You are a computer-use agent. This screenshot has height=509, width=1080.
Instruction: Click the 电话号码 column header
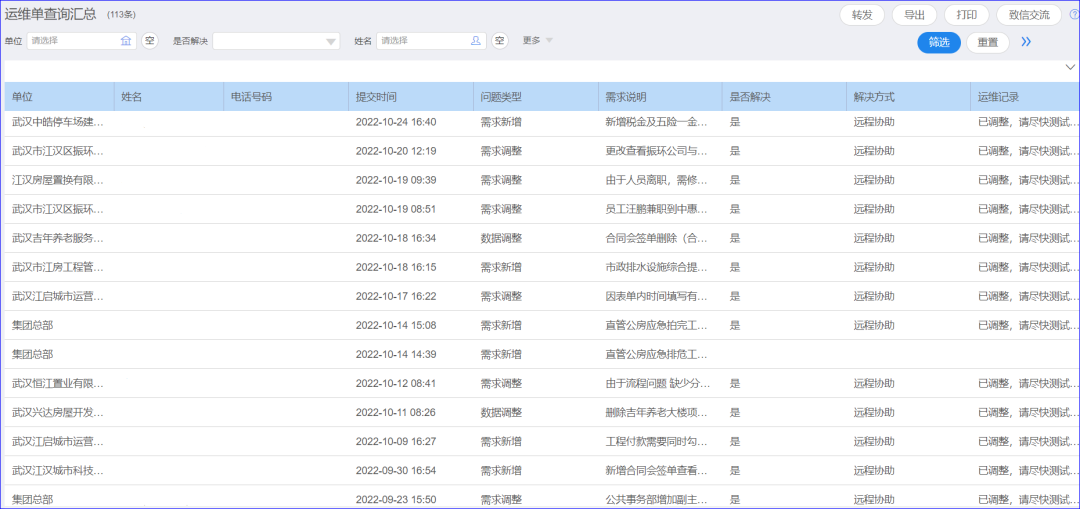[287, 96]
